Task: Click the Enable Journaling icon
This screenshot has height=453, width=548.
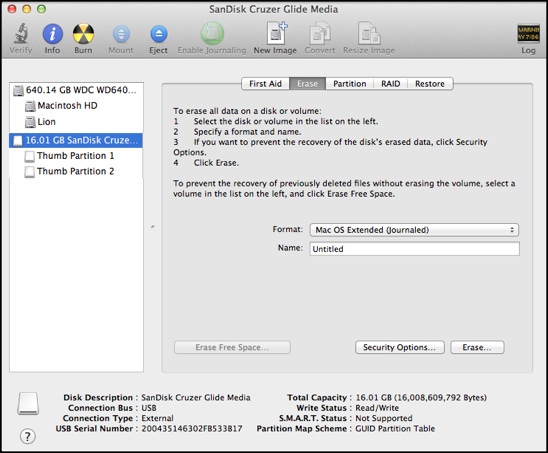Action: (212, 34)
